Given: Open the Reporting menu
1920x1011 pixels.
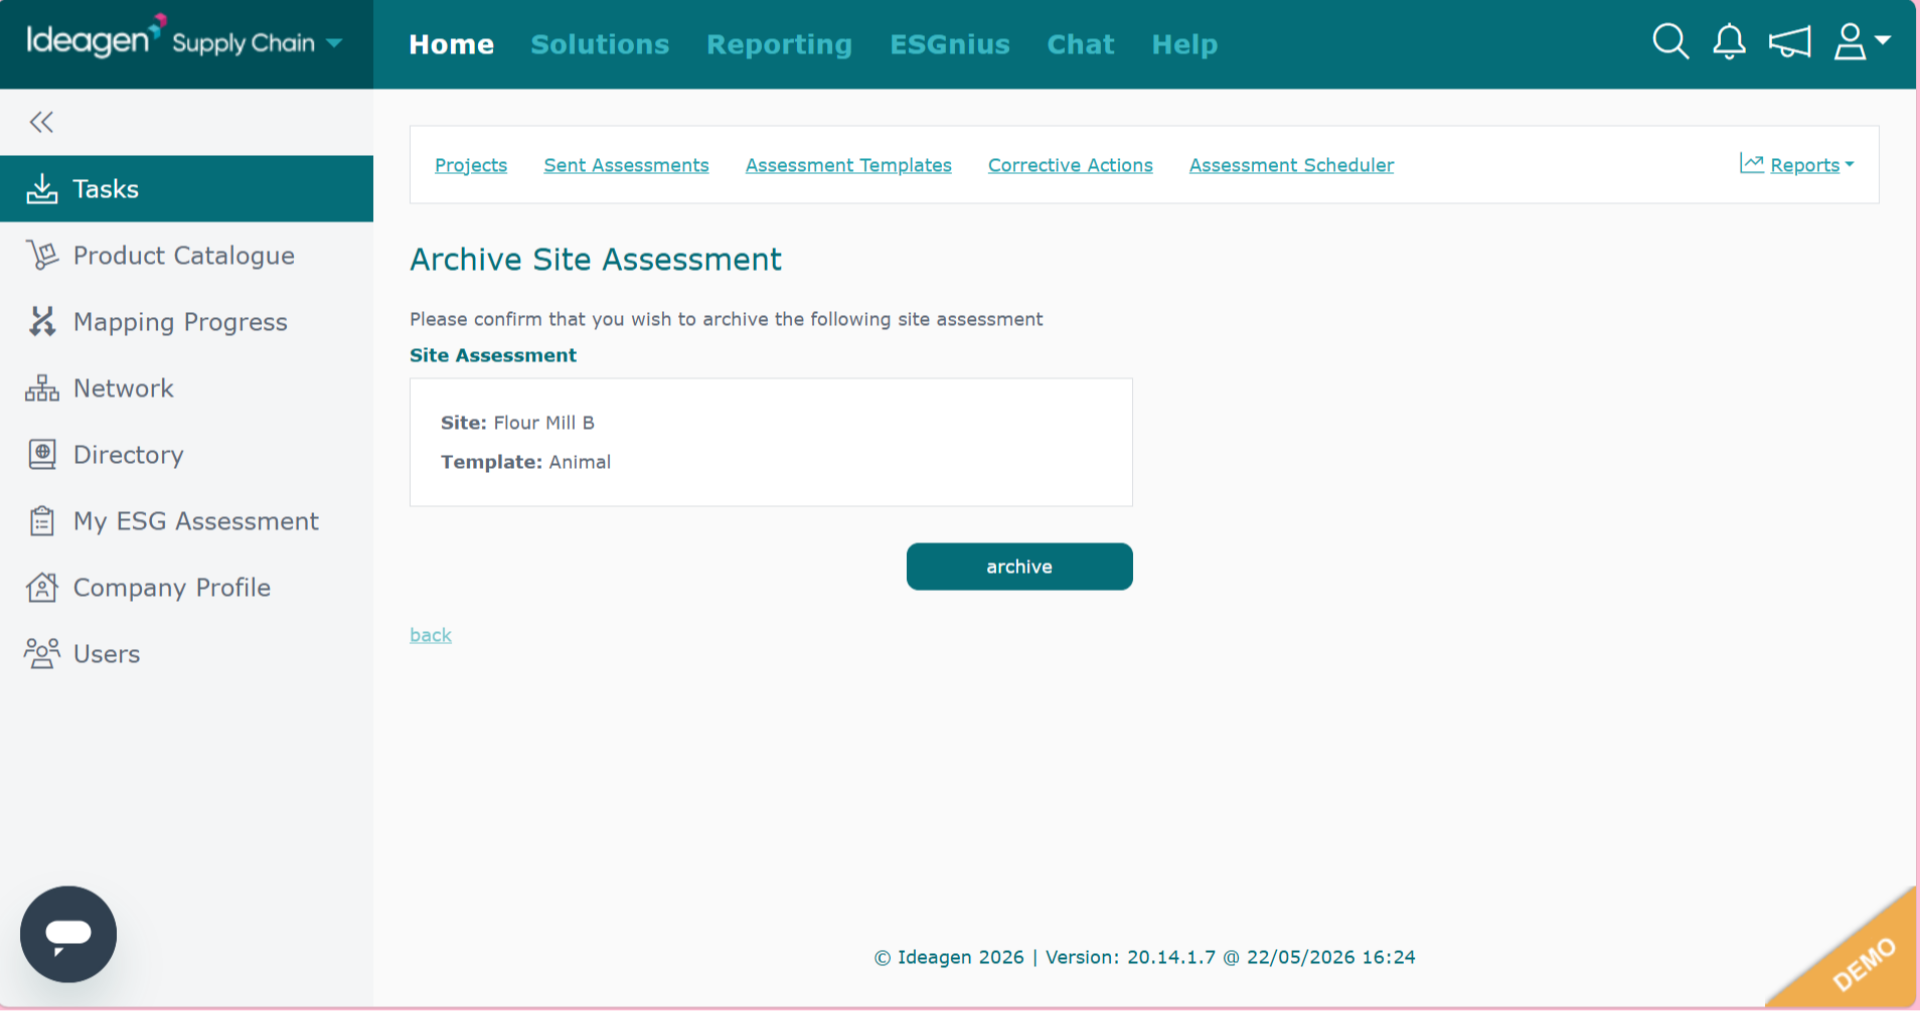Looking at the screenshot, I should coord(779,45).
